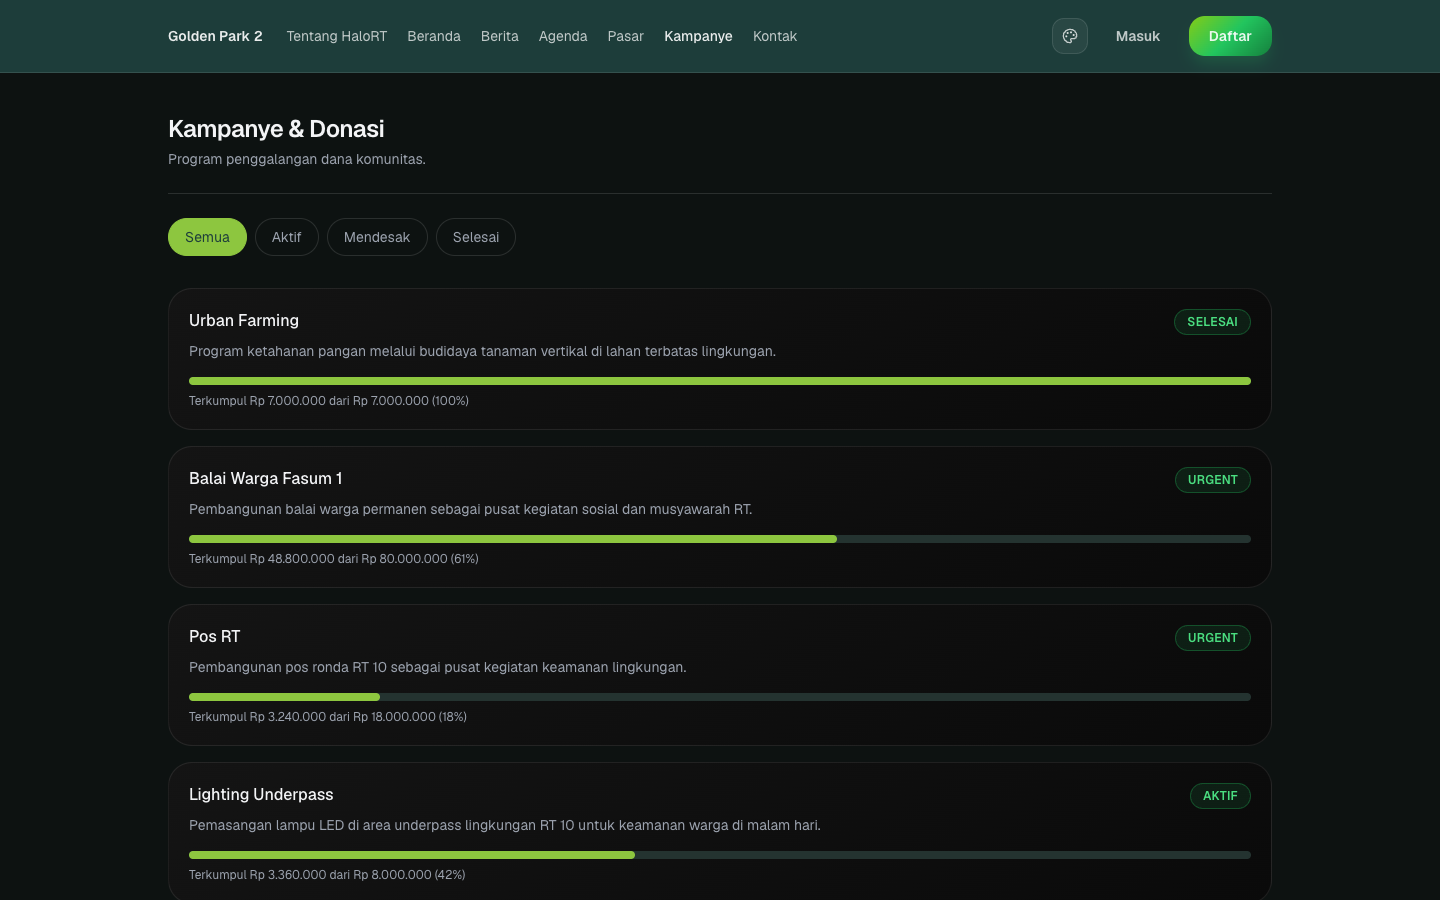The width and height of the screenshot is (1440, 900).
Task: Open the Berita nav link
Action: 500,36
